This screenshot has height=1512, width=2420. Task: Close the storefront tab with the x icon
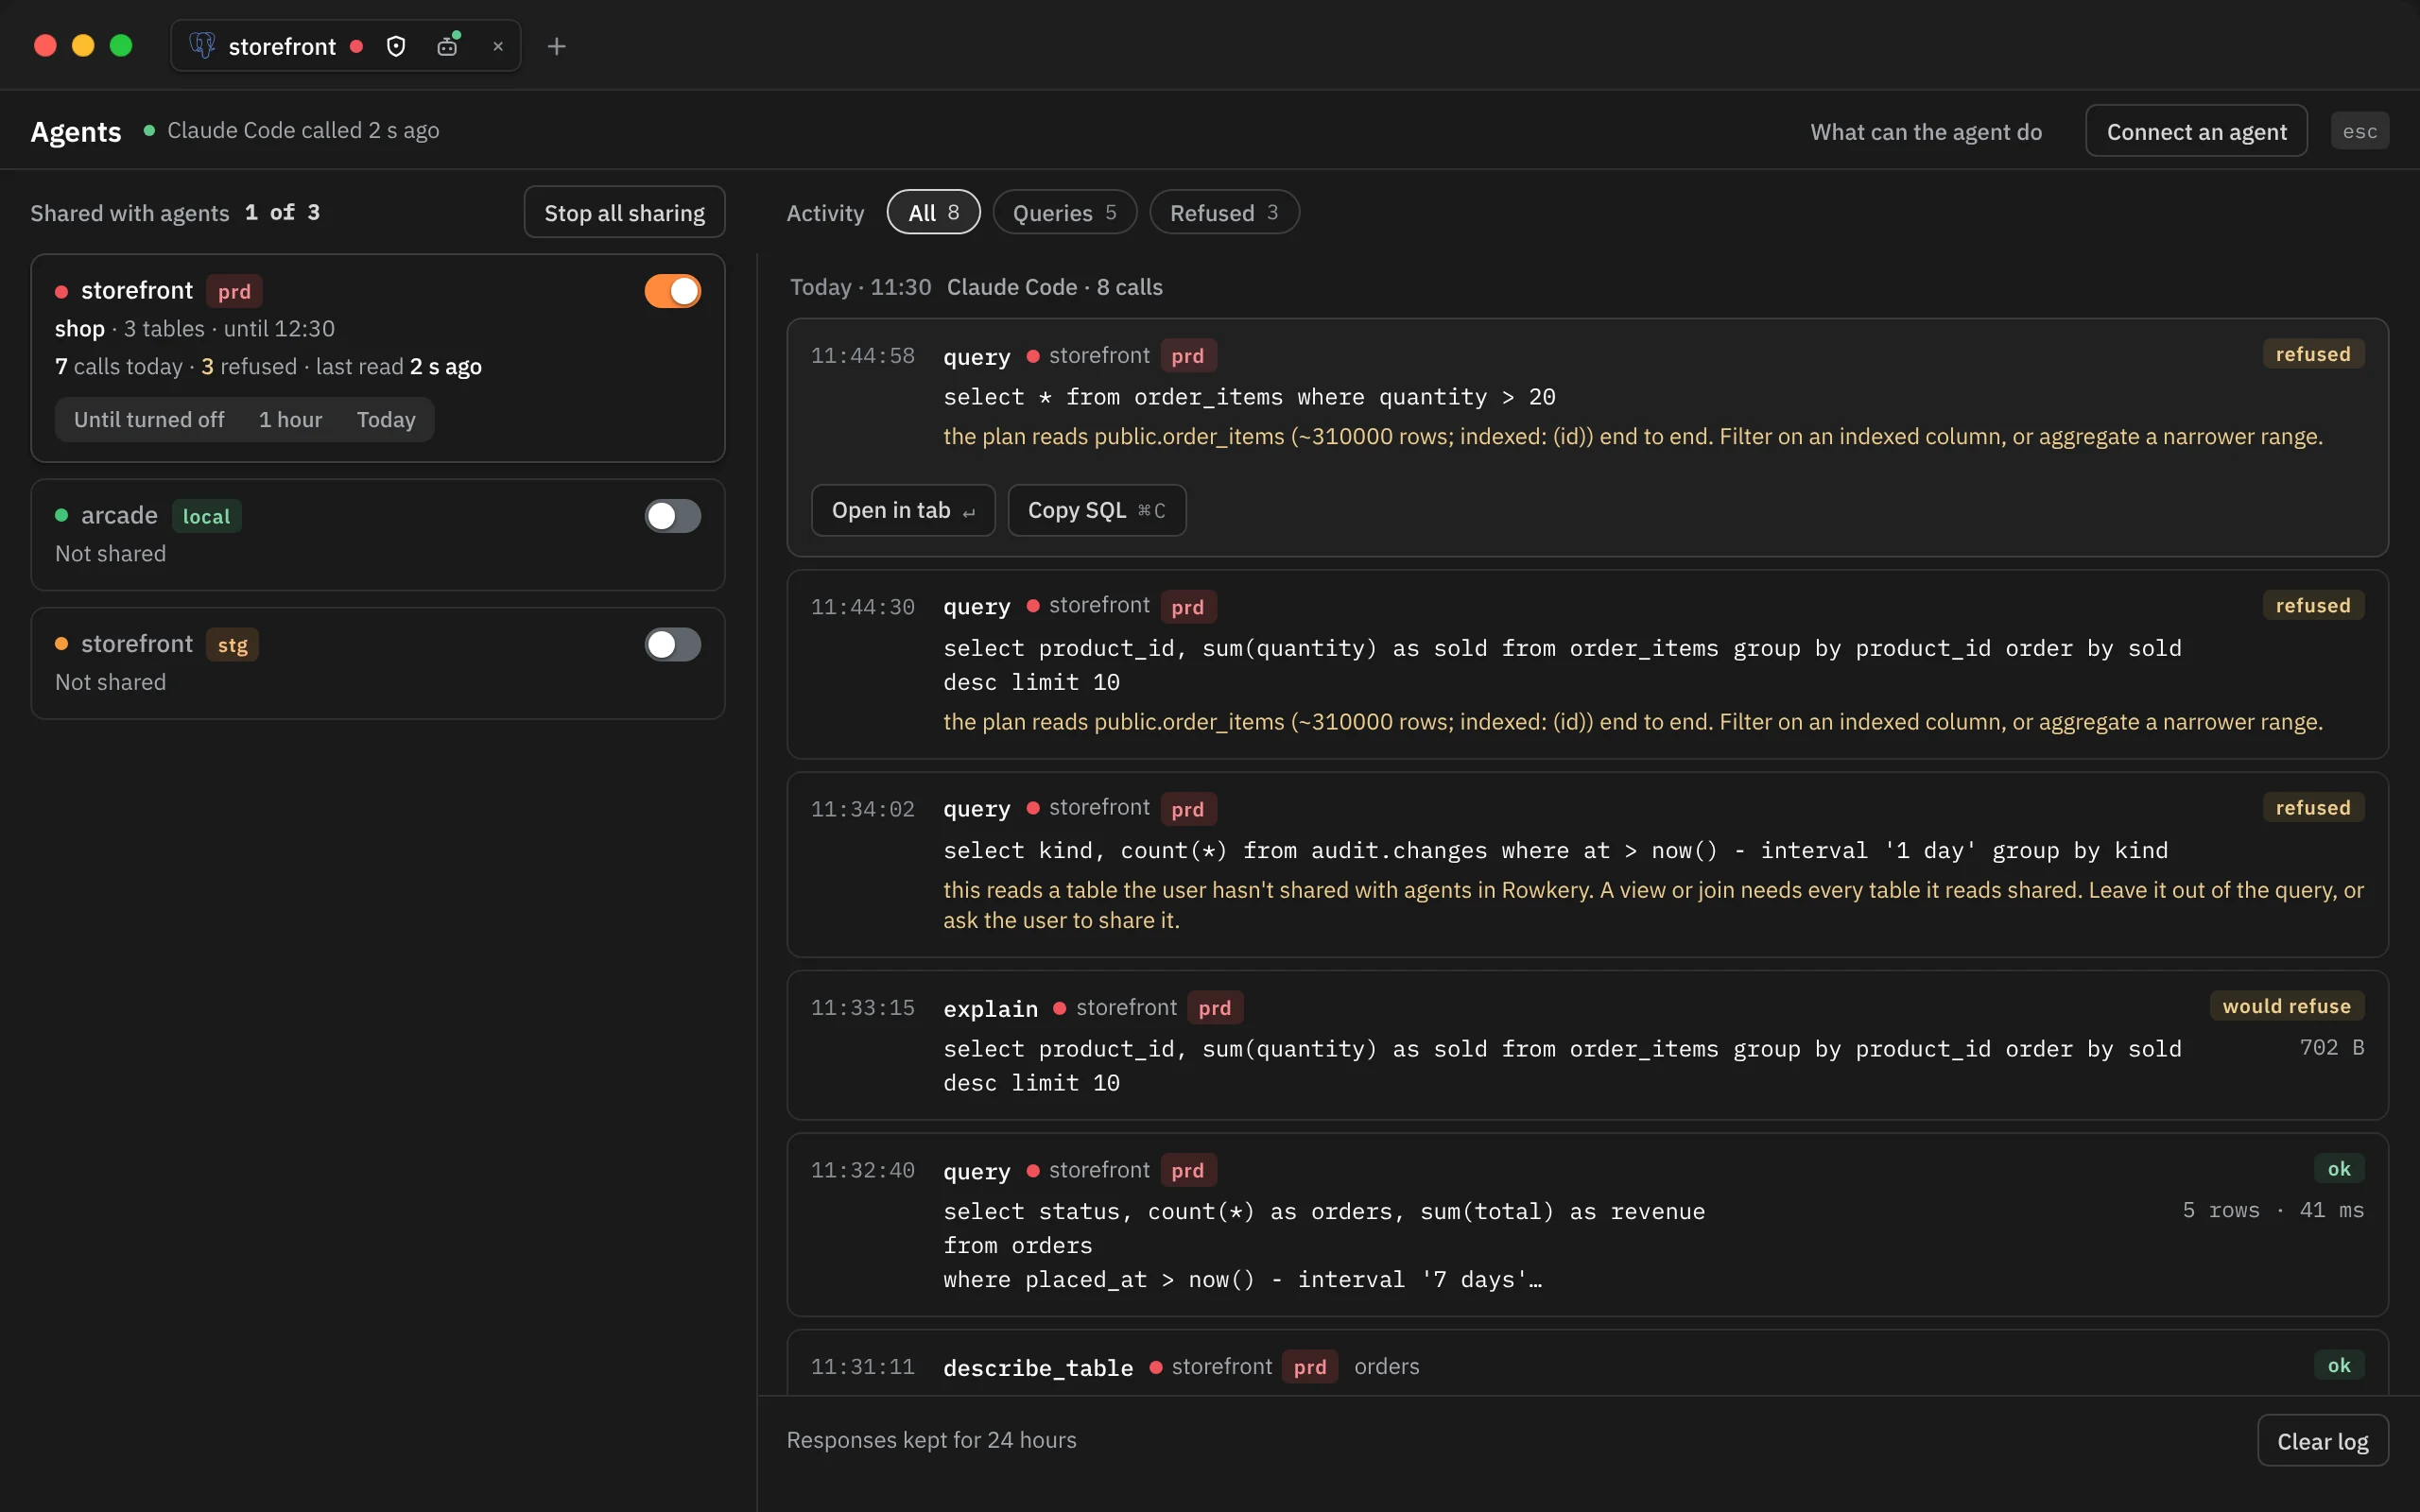[x=498, y=46]
